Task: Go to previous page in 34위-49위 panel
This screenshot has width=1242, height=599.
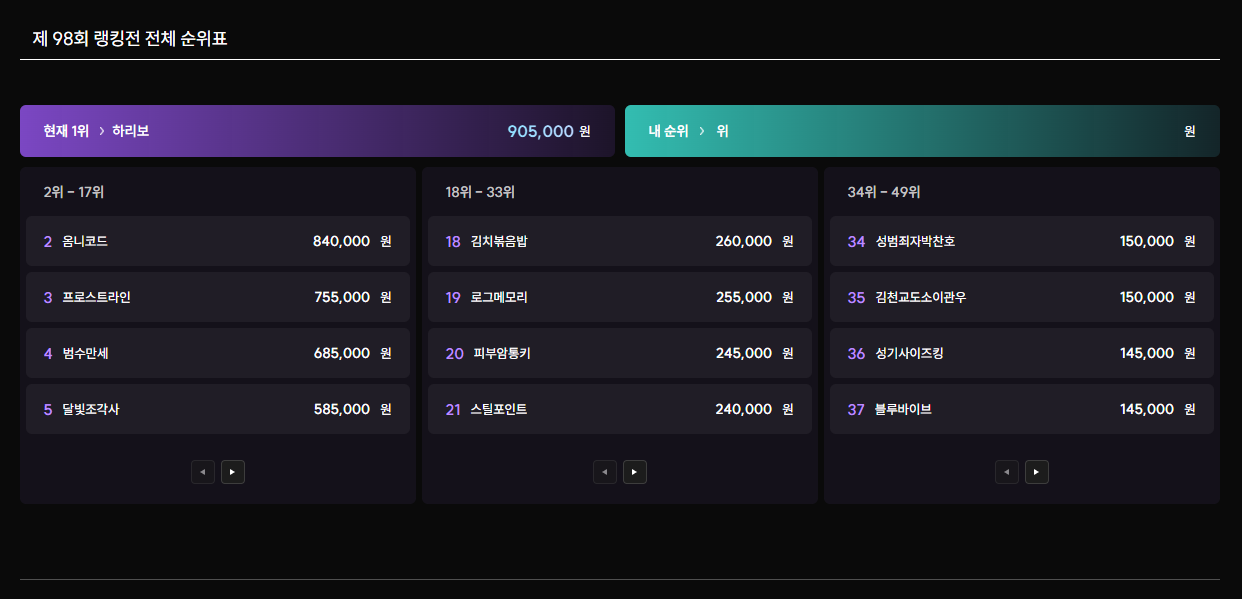Action: point(1007,472)
